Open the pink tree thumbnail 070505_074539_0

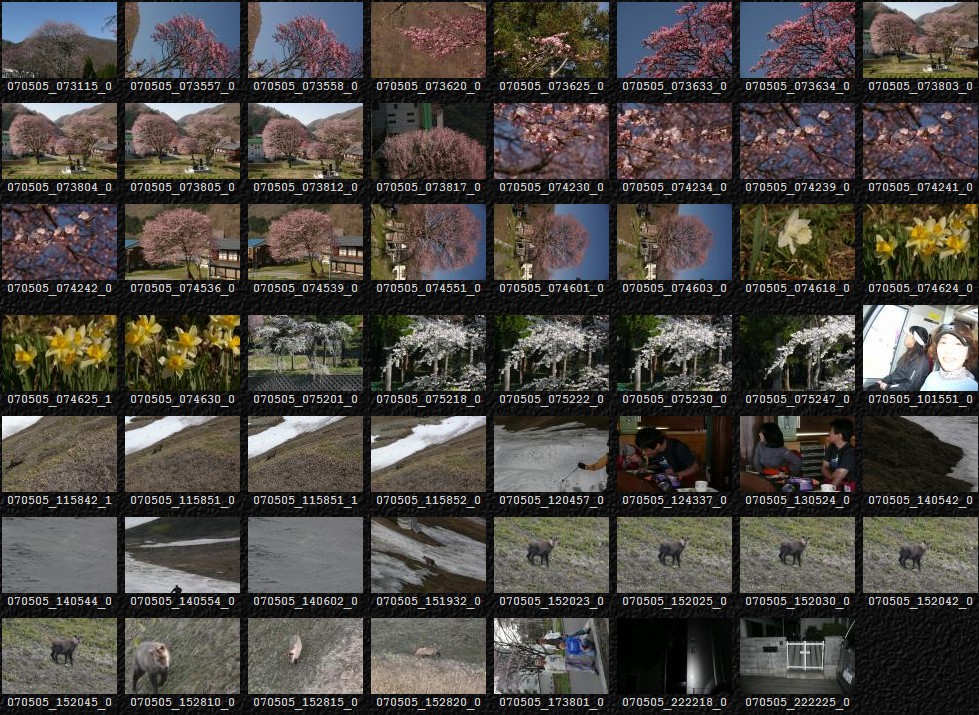[305, 242]
